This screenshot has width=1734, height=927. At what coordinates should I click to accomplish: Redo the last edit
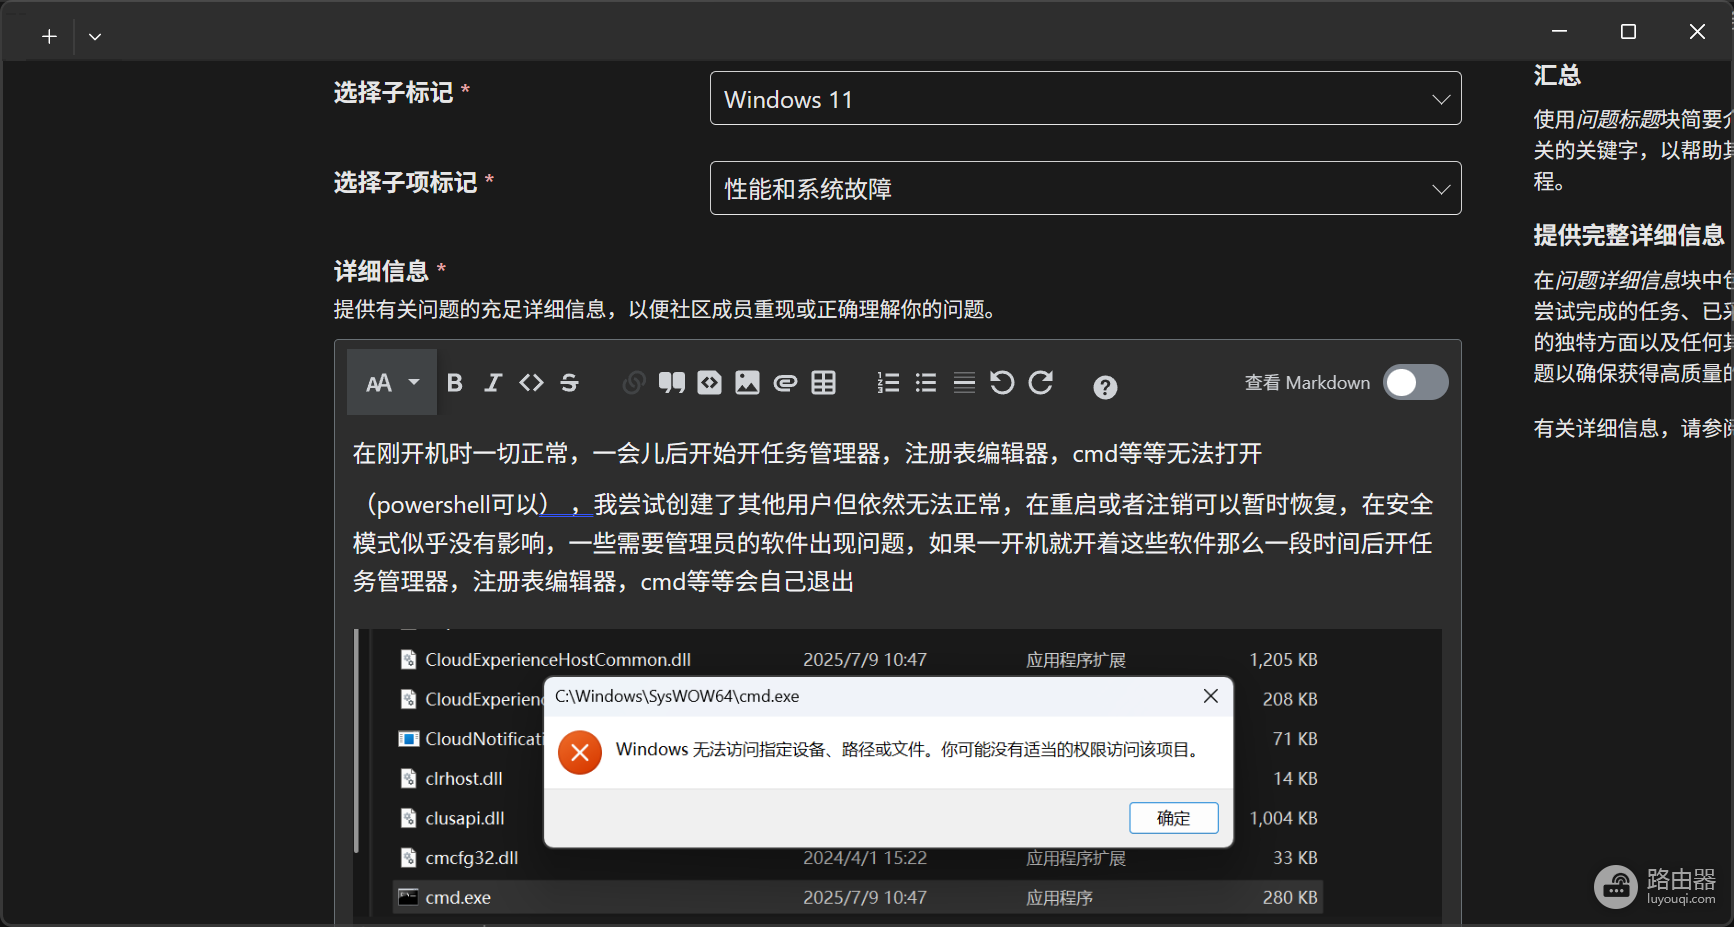[x=1041, y=383]
